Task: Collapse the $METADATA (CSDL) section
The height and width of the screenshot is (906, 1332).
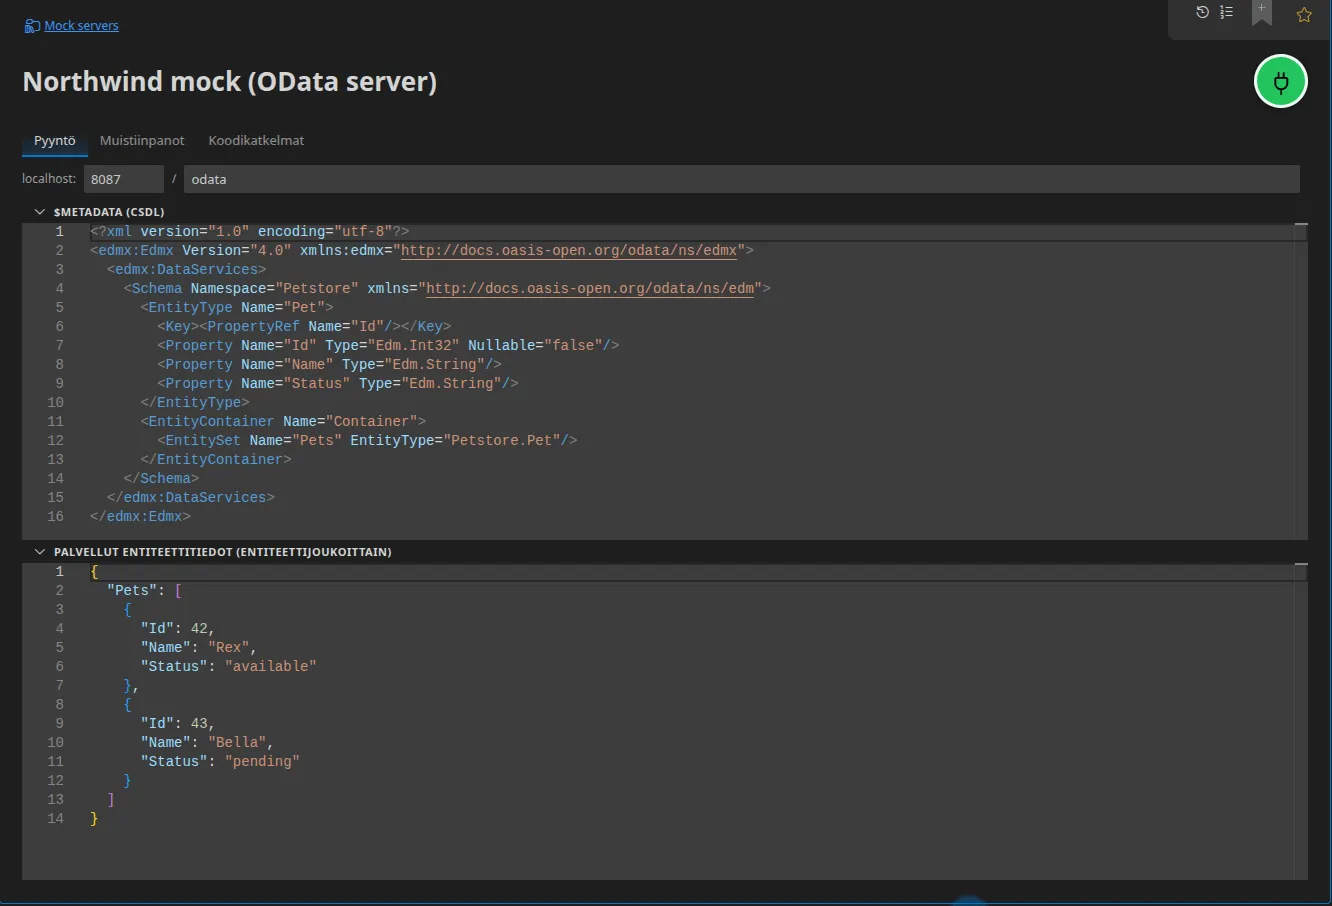Action: pyautogui.click(x=40, y=212)
